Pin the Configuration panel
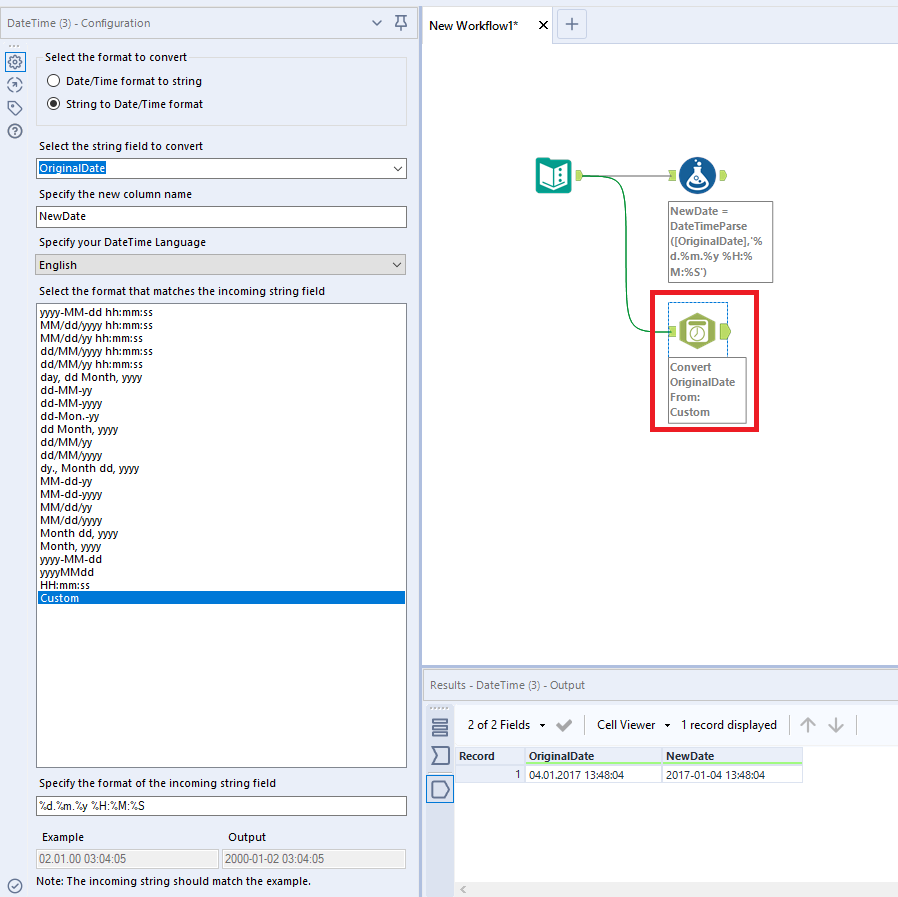This screenshot has height=897, width=898. coord(401,23)
